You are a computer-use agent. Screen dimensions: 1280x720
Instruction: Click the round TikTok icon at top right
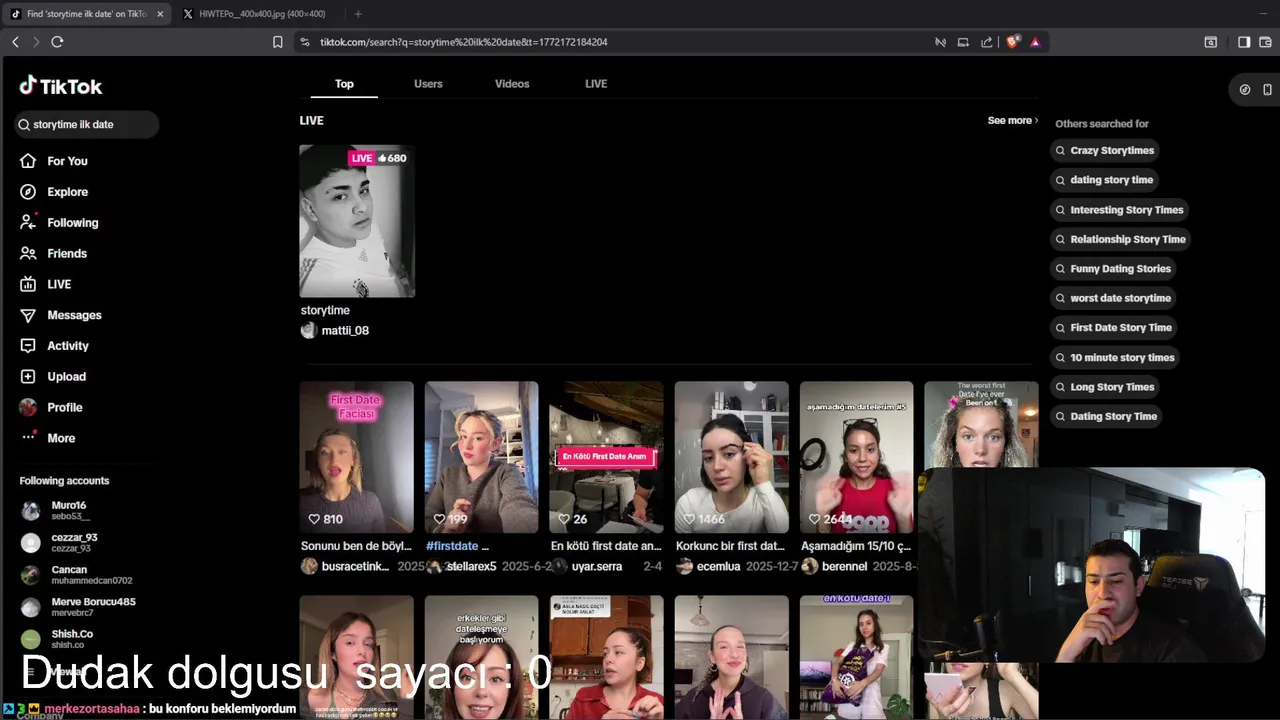[x=1245, y=90]
